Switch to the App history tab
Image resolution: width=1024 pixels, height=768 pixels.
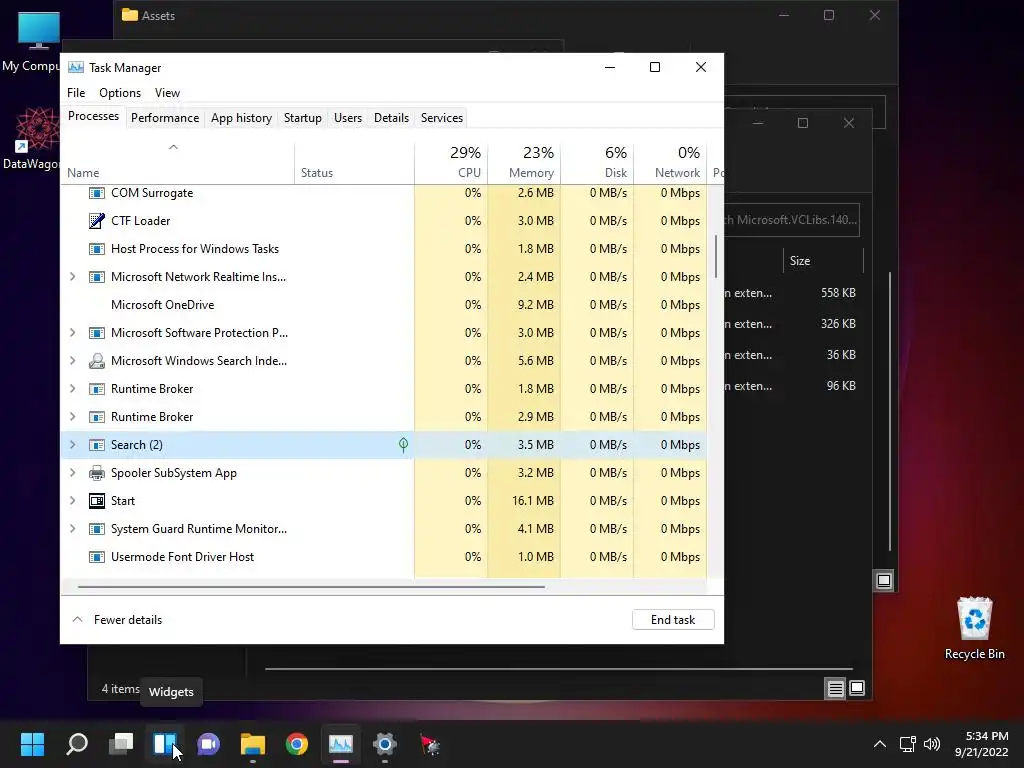pyautogui.click(x=241, y=118)
